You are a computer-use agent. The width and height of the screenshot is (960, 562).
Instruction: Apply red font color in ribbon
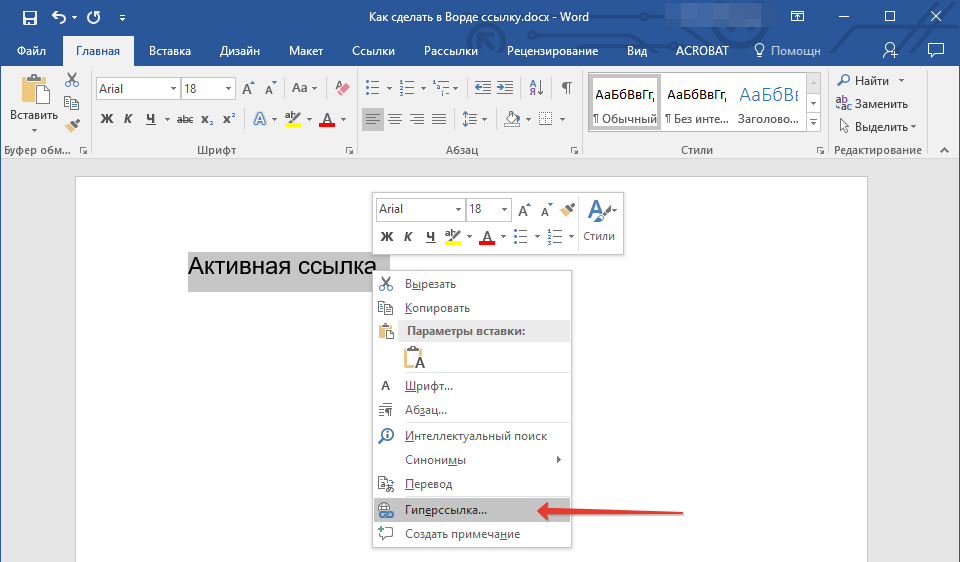coord(327,119)
